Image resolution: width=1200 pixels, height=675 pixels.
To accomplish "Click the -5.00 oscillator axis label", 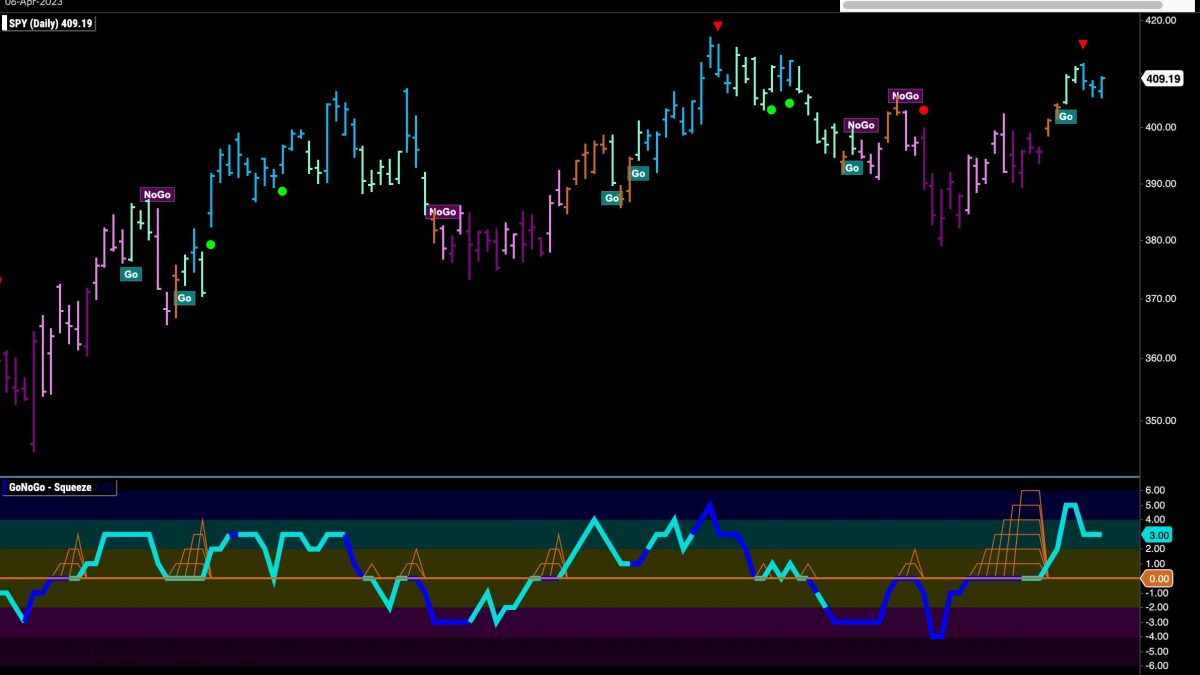I will (x=1155, y=651).
